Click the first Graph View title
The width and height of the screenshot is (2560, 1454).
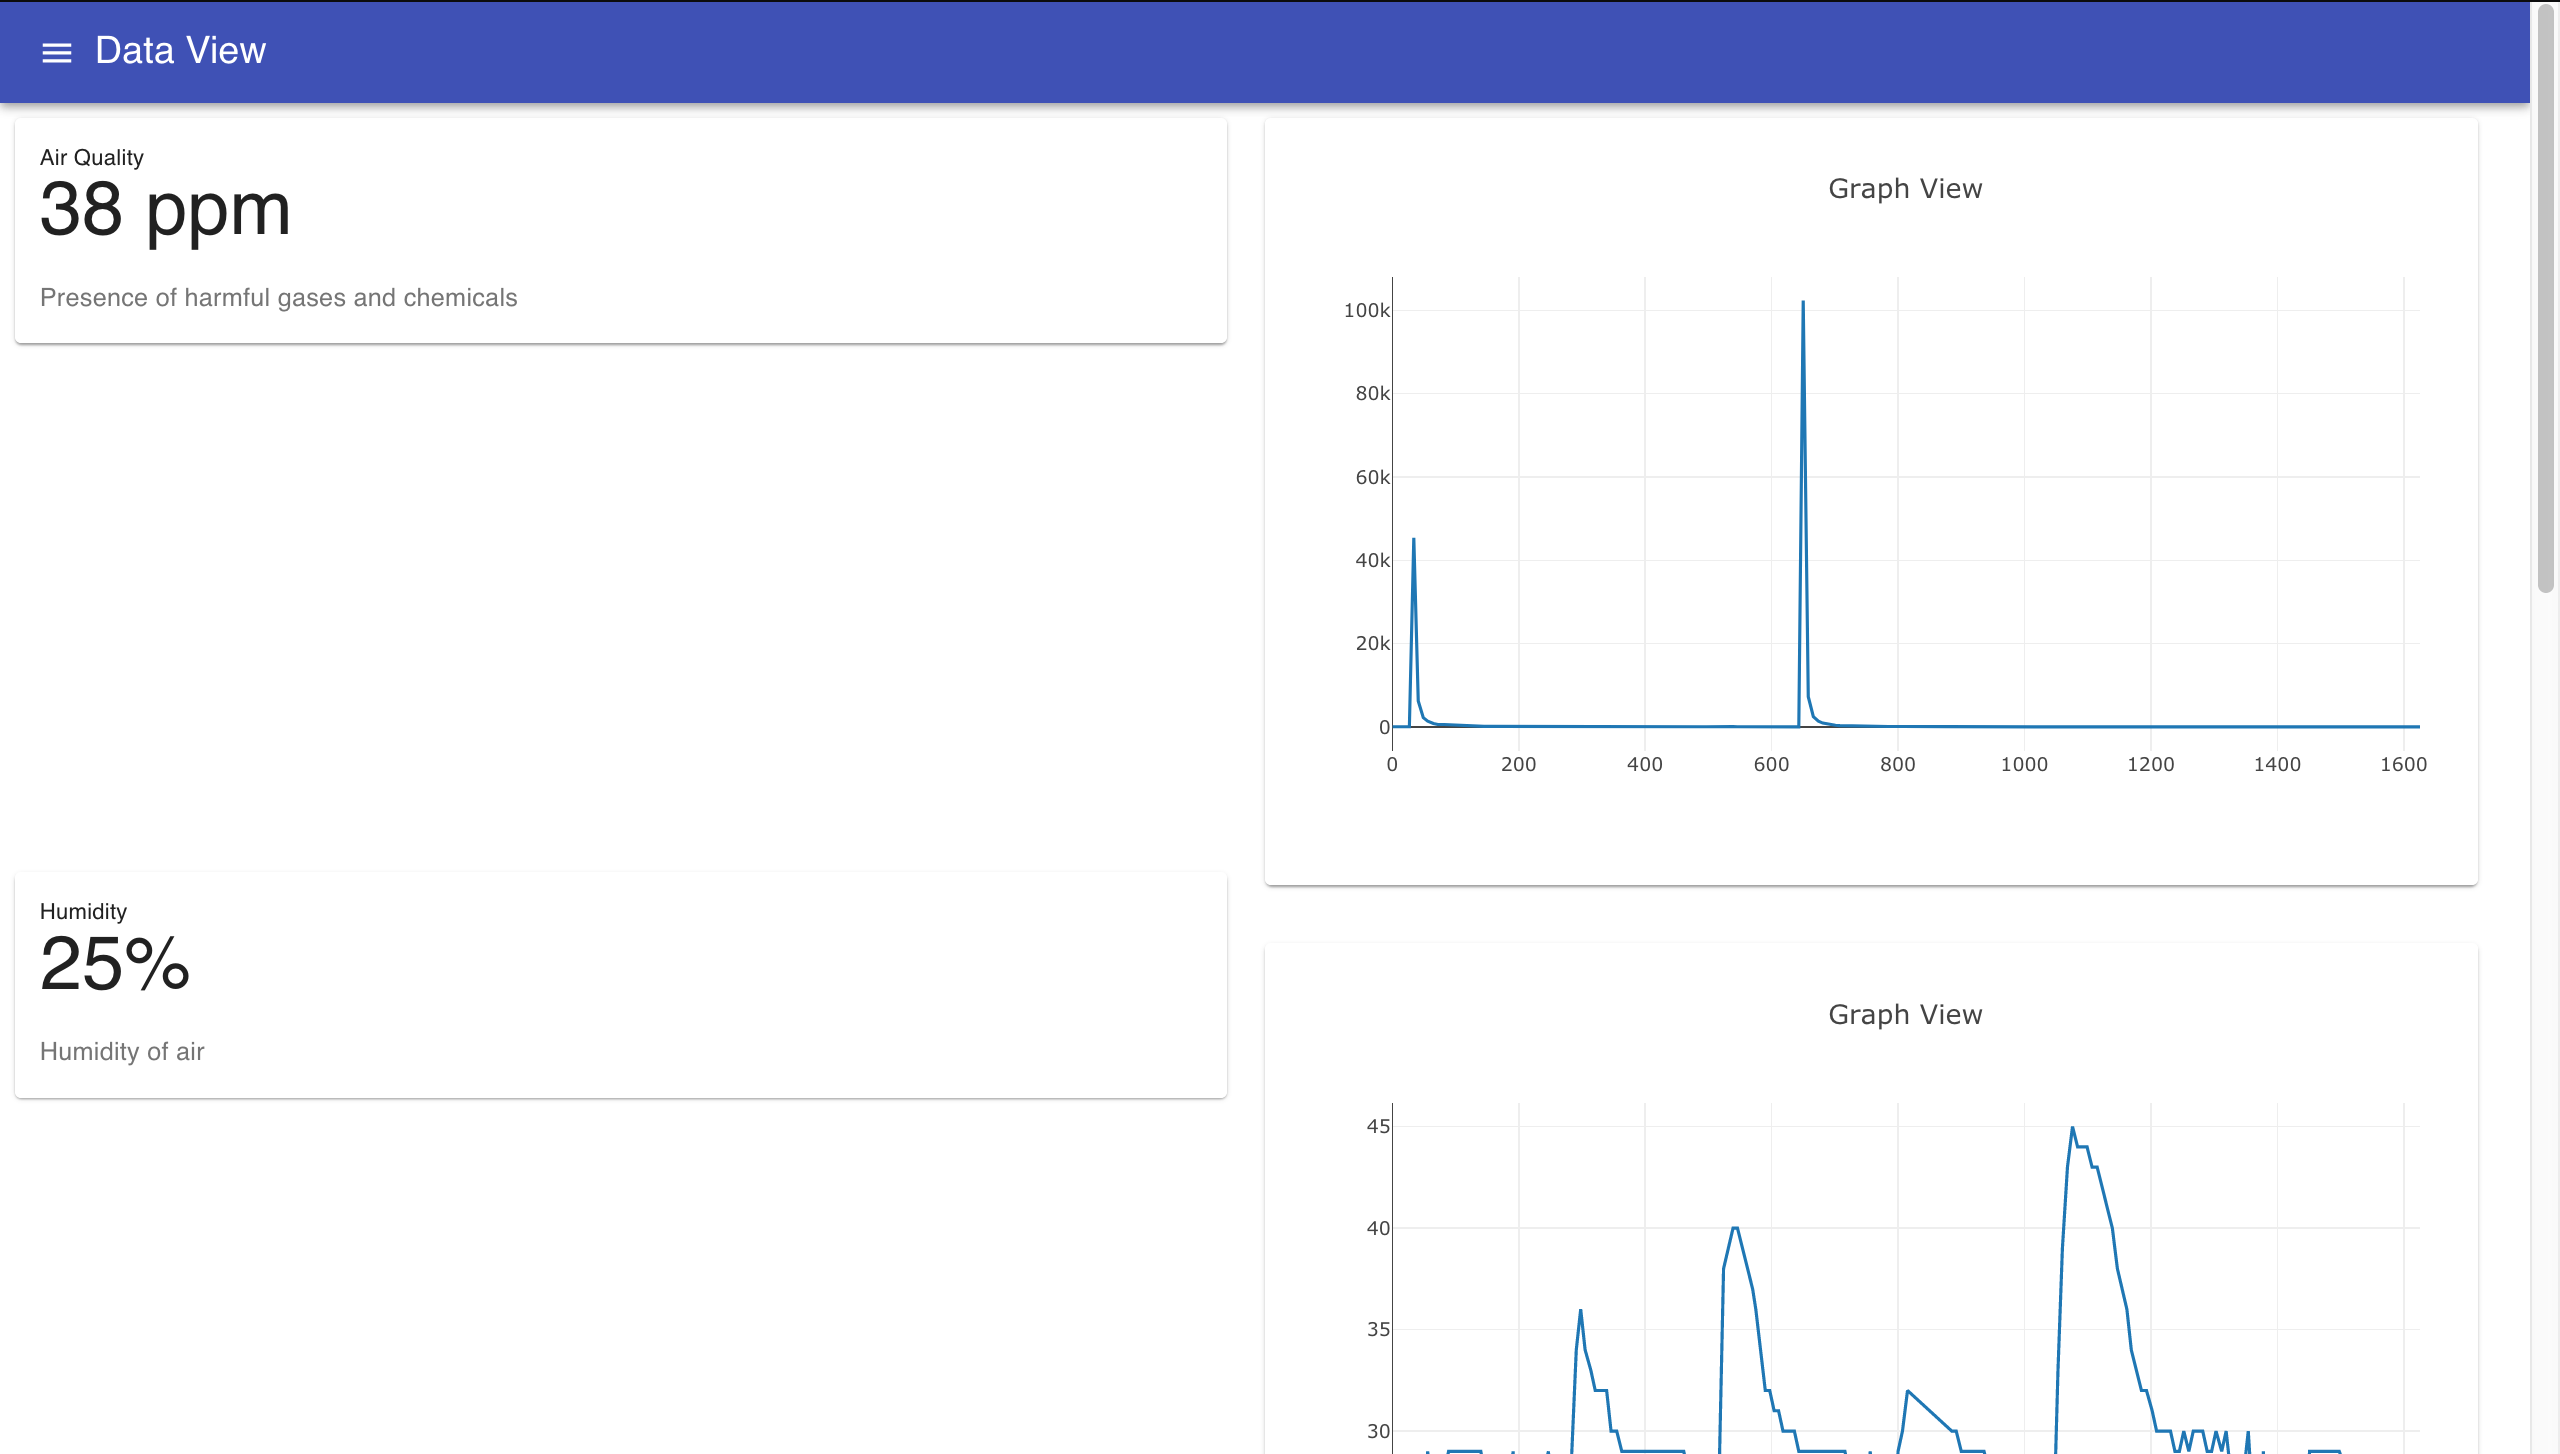tap(1904, 189)
